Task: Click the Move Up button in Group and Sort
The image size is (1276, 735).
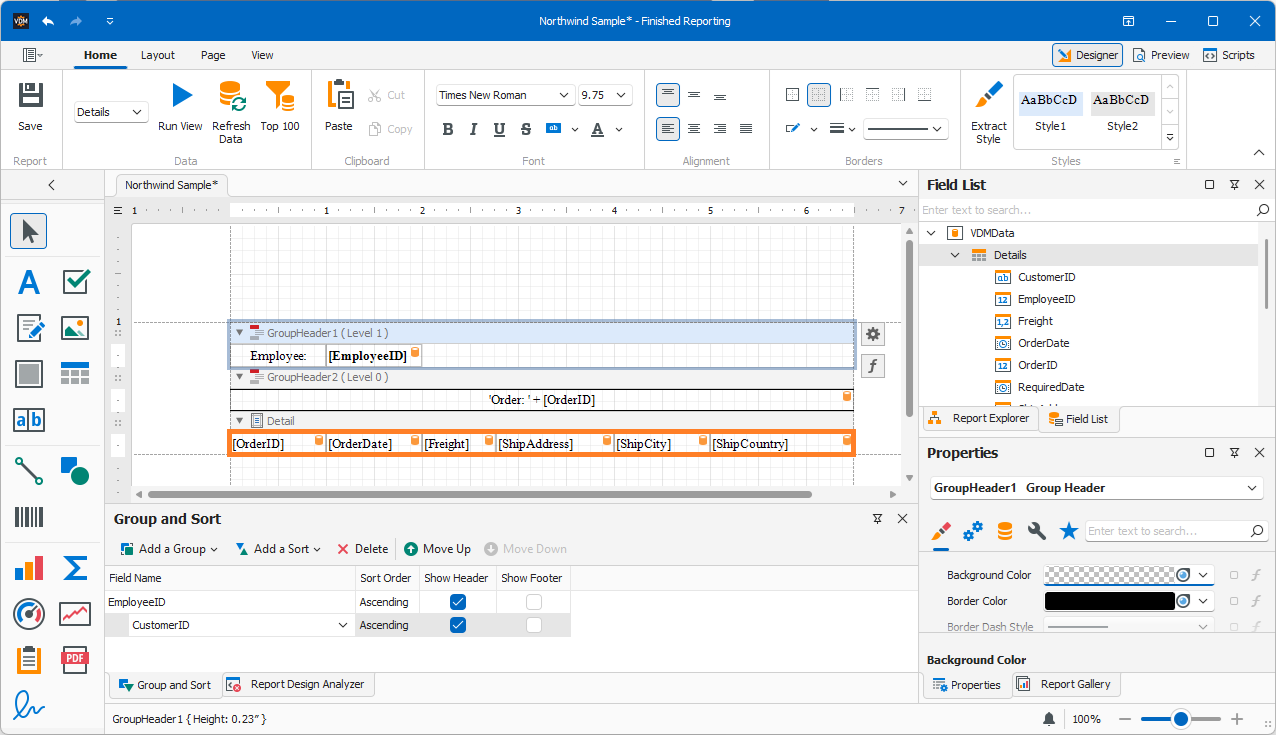Action: coord(437,549)
